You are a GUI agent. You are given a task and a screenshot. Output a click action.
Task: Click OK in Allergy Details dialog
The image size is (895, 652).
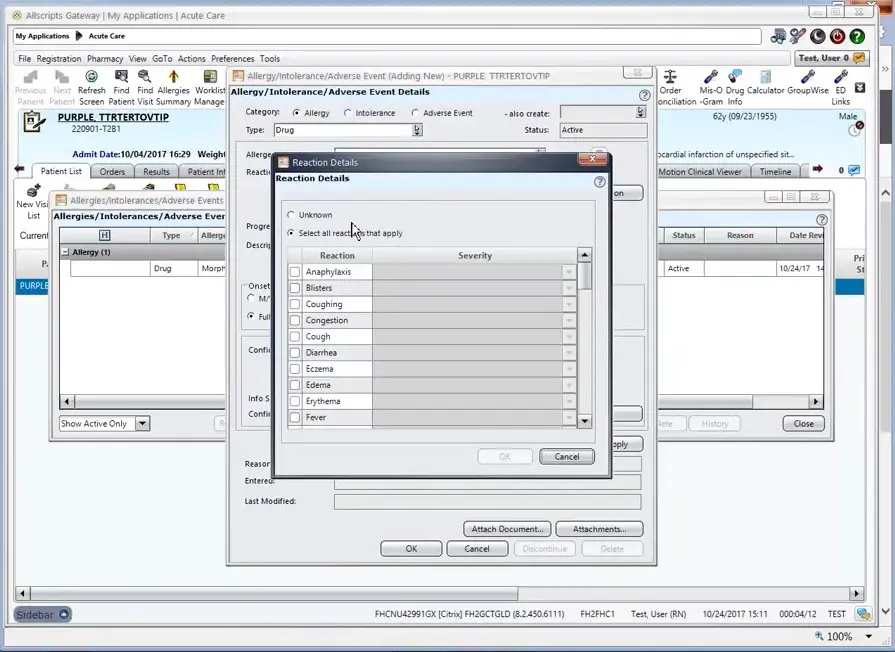click(411, 549)
